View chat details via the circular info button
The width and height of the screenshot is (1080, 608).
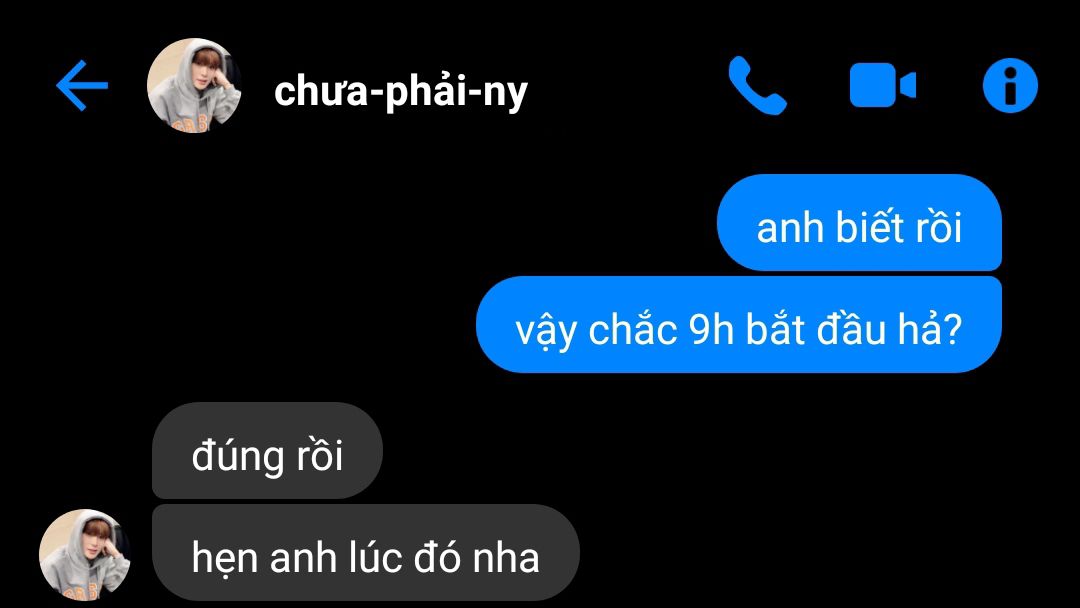coord(1010,85)
